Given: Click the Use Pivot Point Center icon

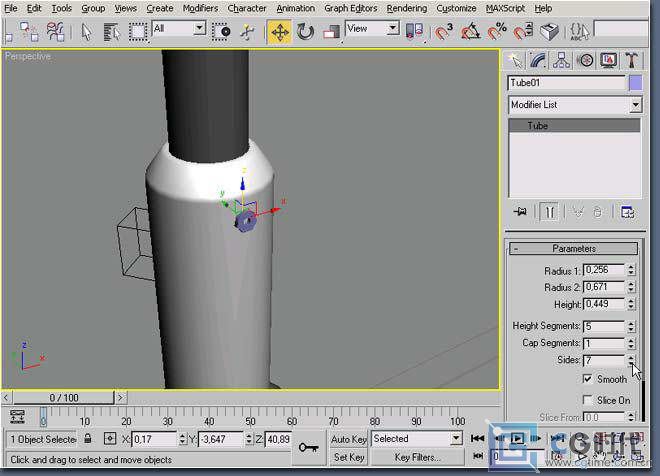Looking at the screenshot, I should coord(414,32).
